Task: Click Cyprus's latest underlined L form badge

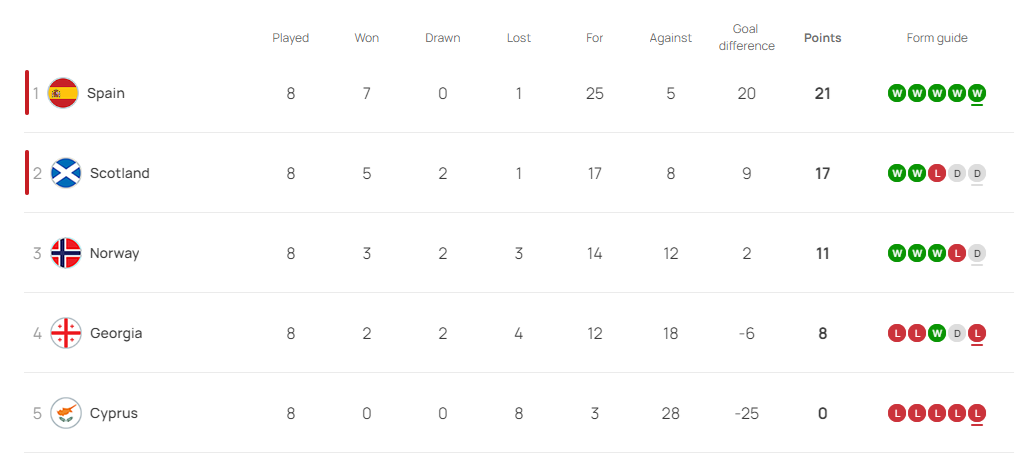Action: tap(978, 413)
